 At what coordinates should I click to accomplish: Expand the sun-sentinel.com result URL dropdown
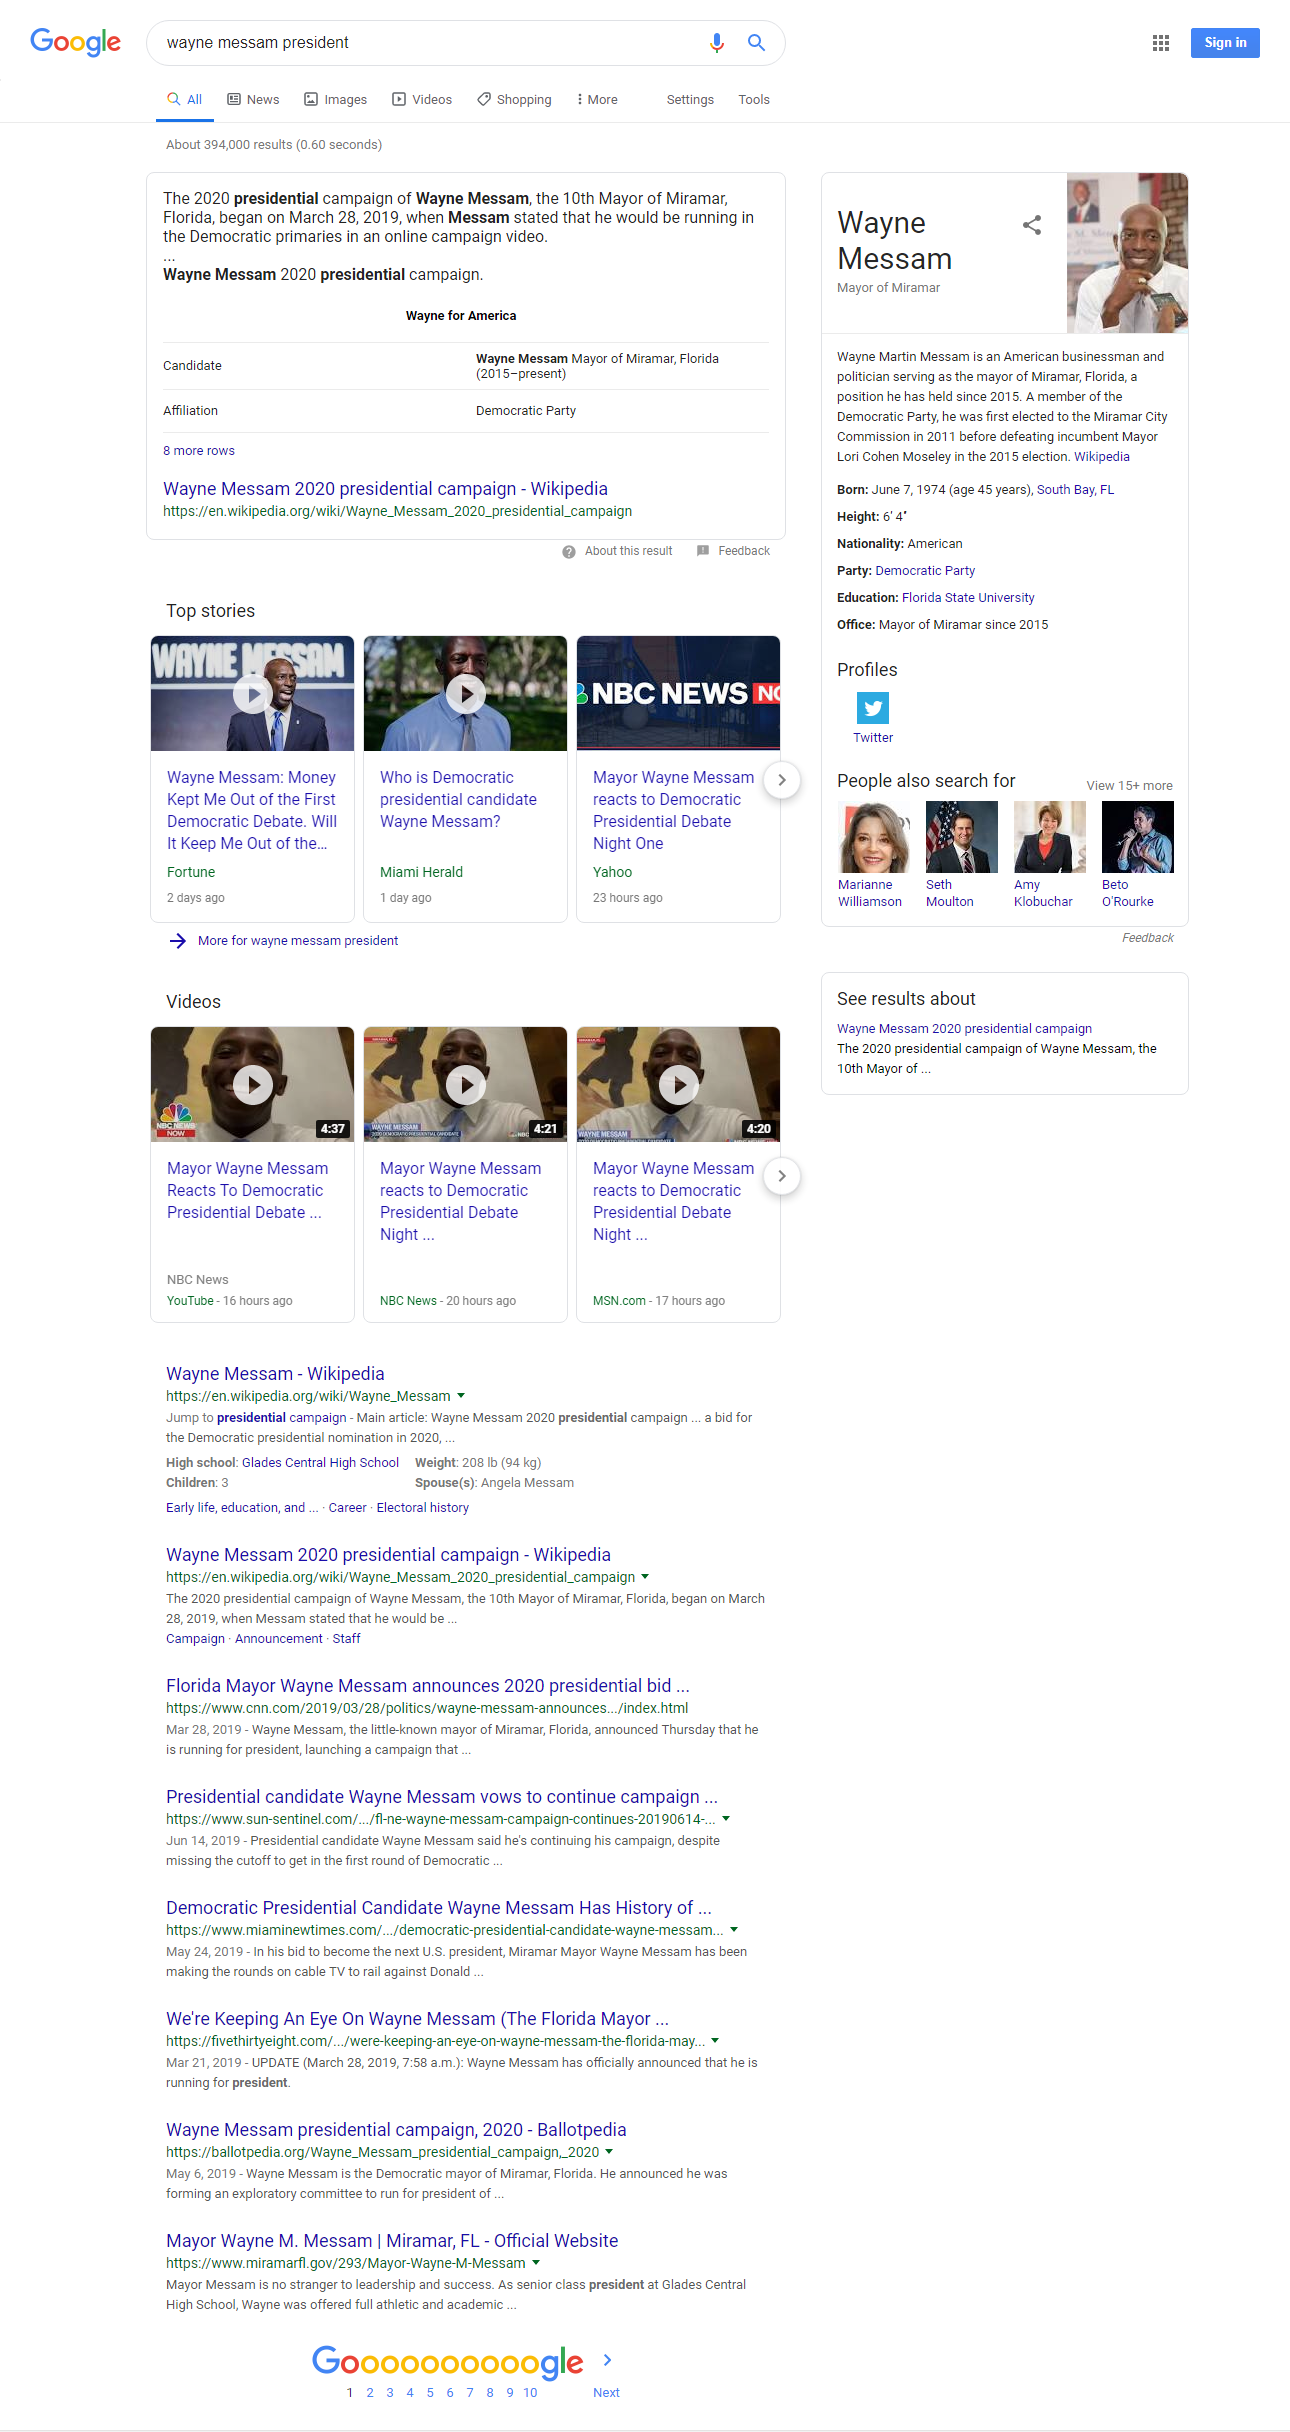[x=726, y=1819]
